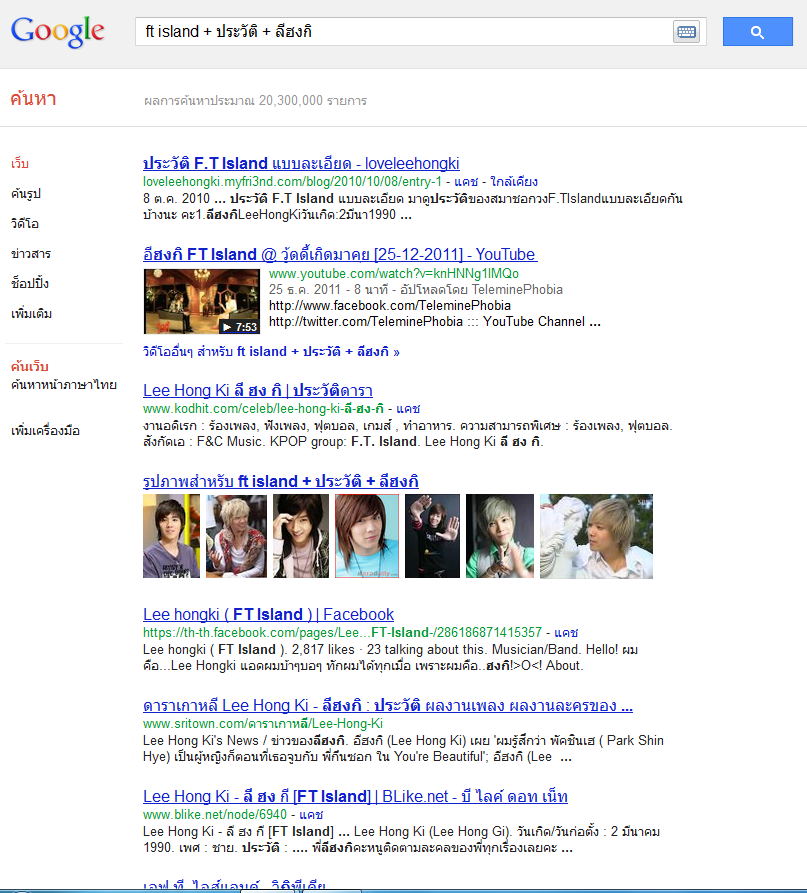Viewport: 807px width, 893px height.
Task: Open ช็อปปิ้ง shopping results
Action: point(30,283)
